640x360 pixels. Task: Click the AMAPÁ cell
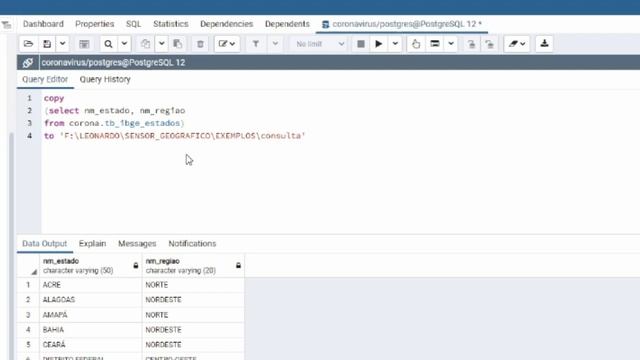point(91,315)
